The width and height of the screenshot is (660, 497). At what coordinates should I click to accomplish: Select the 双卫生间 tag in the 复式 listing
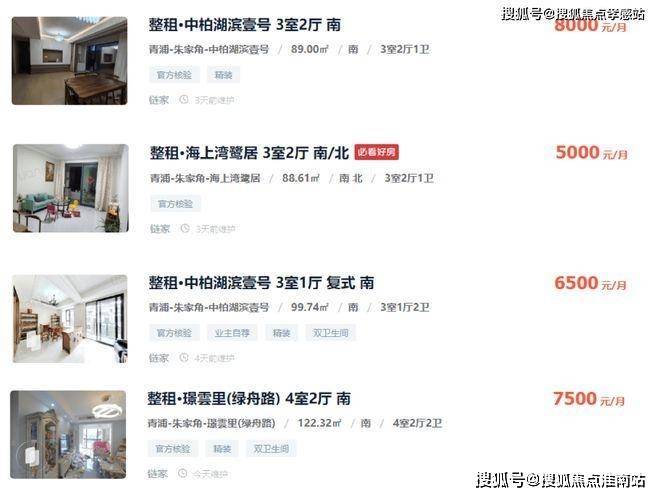[330, 333]
